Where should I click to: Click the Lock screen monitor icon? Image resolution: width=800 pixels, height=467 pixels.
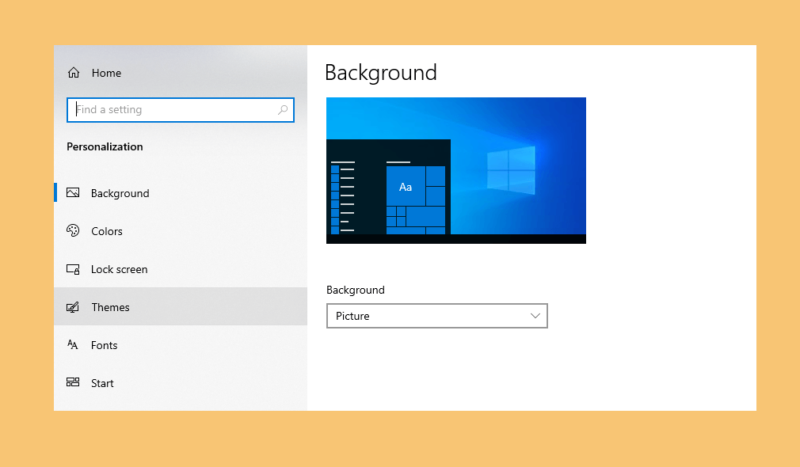[x=73, y=269]
